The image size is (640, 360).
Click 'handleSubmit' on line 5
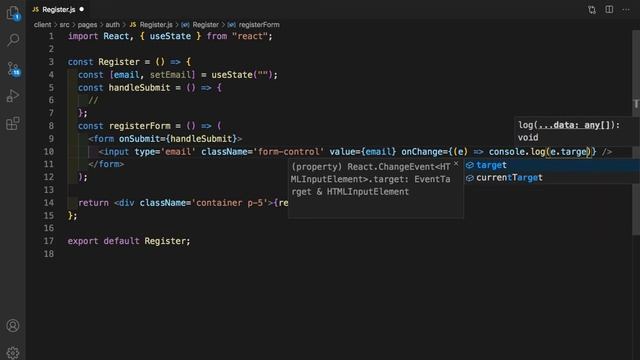(139, 88)
